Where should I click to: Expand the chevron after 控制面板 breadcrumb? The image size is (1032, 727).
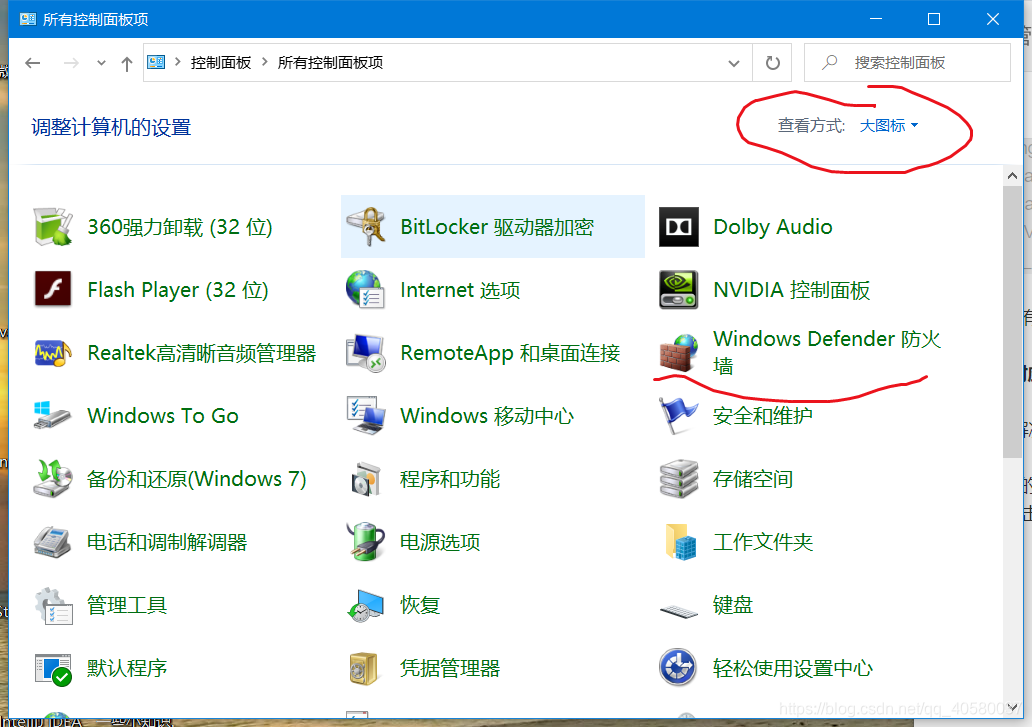265,62
